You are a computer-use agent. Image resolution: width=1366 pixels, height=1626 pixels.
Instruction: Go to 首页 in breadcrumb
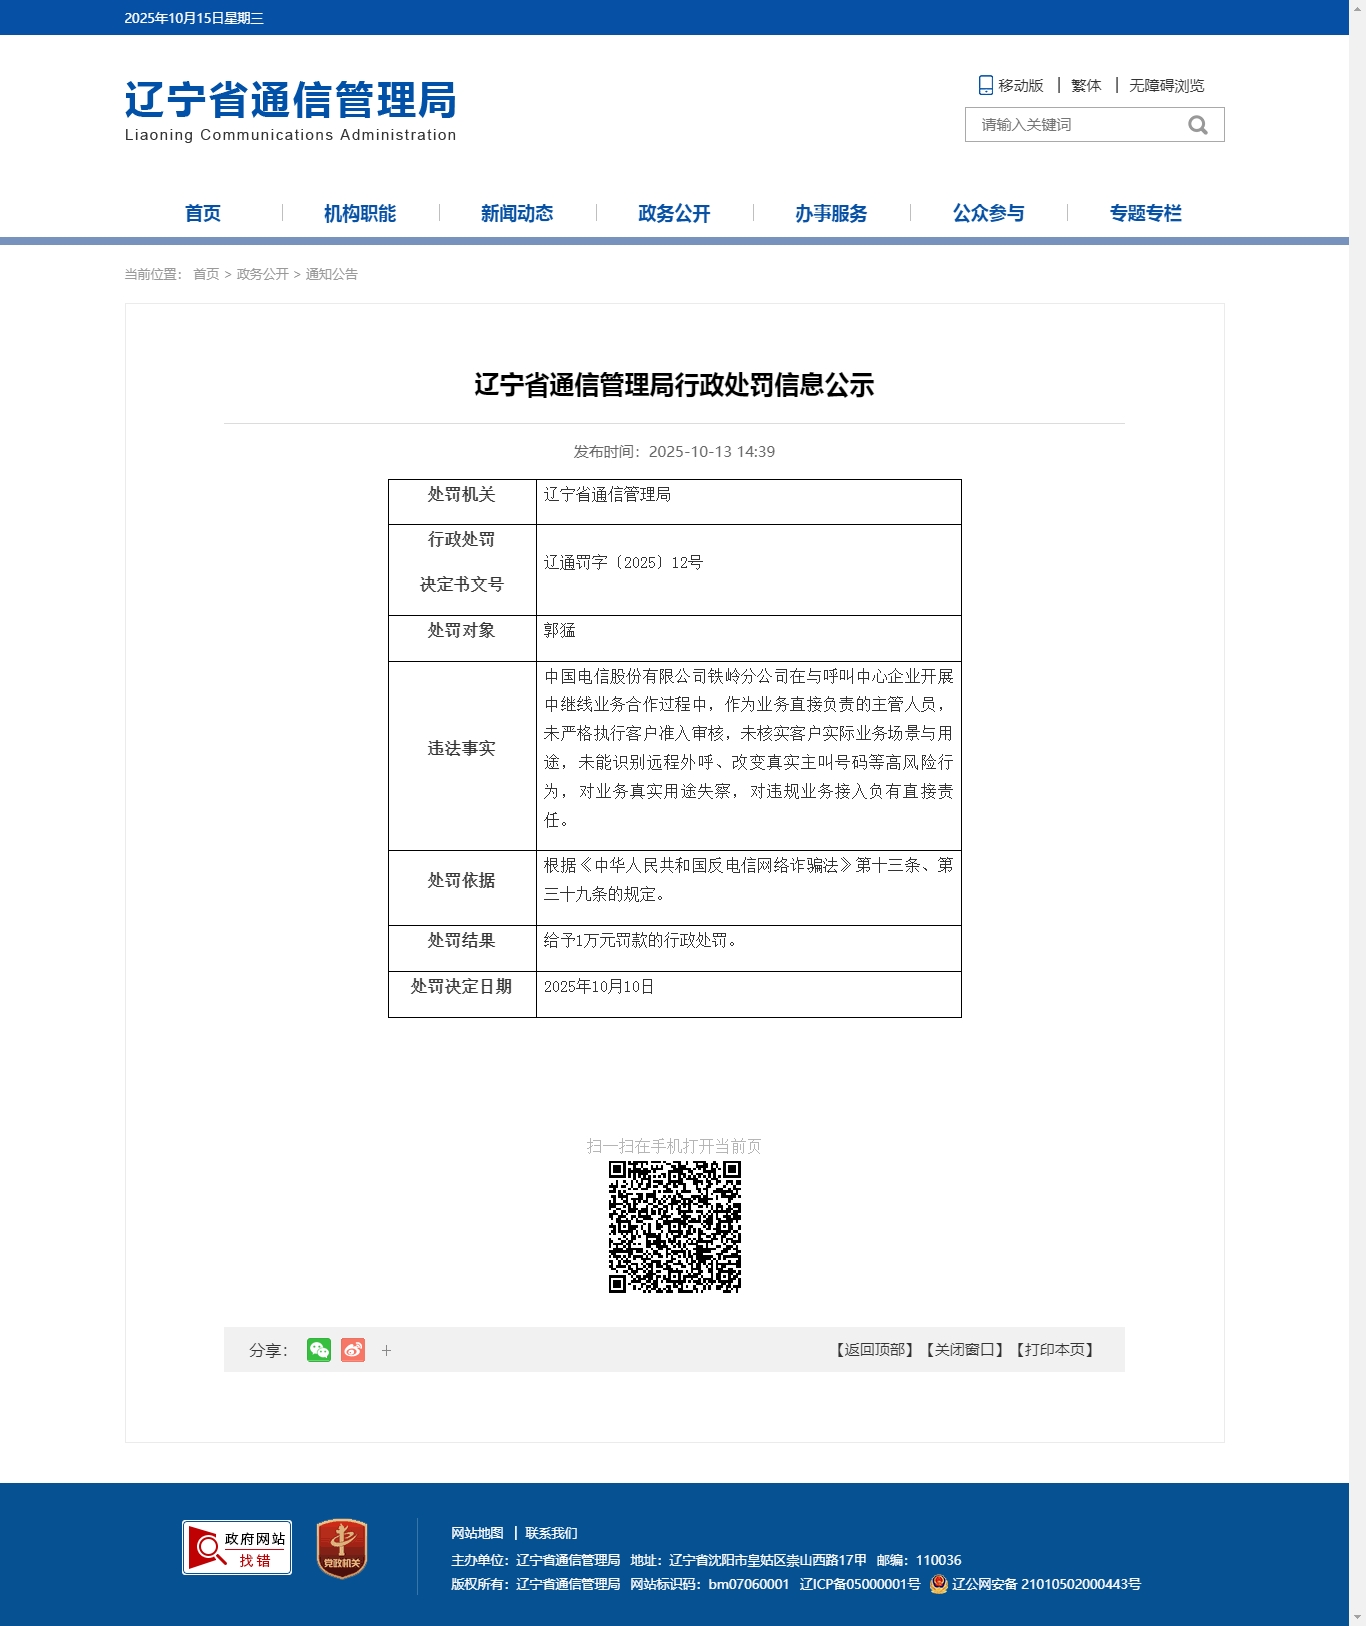[x=206, y=274]
